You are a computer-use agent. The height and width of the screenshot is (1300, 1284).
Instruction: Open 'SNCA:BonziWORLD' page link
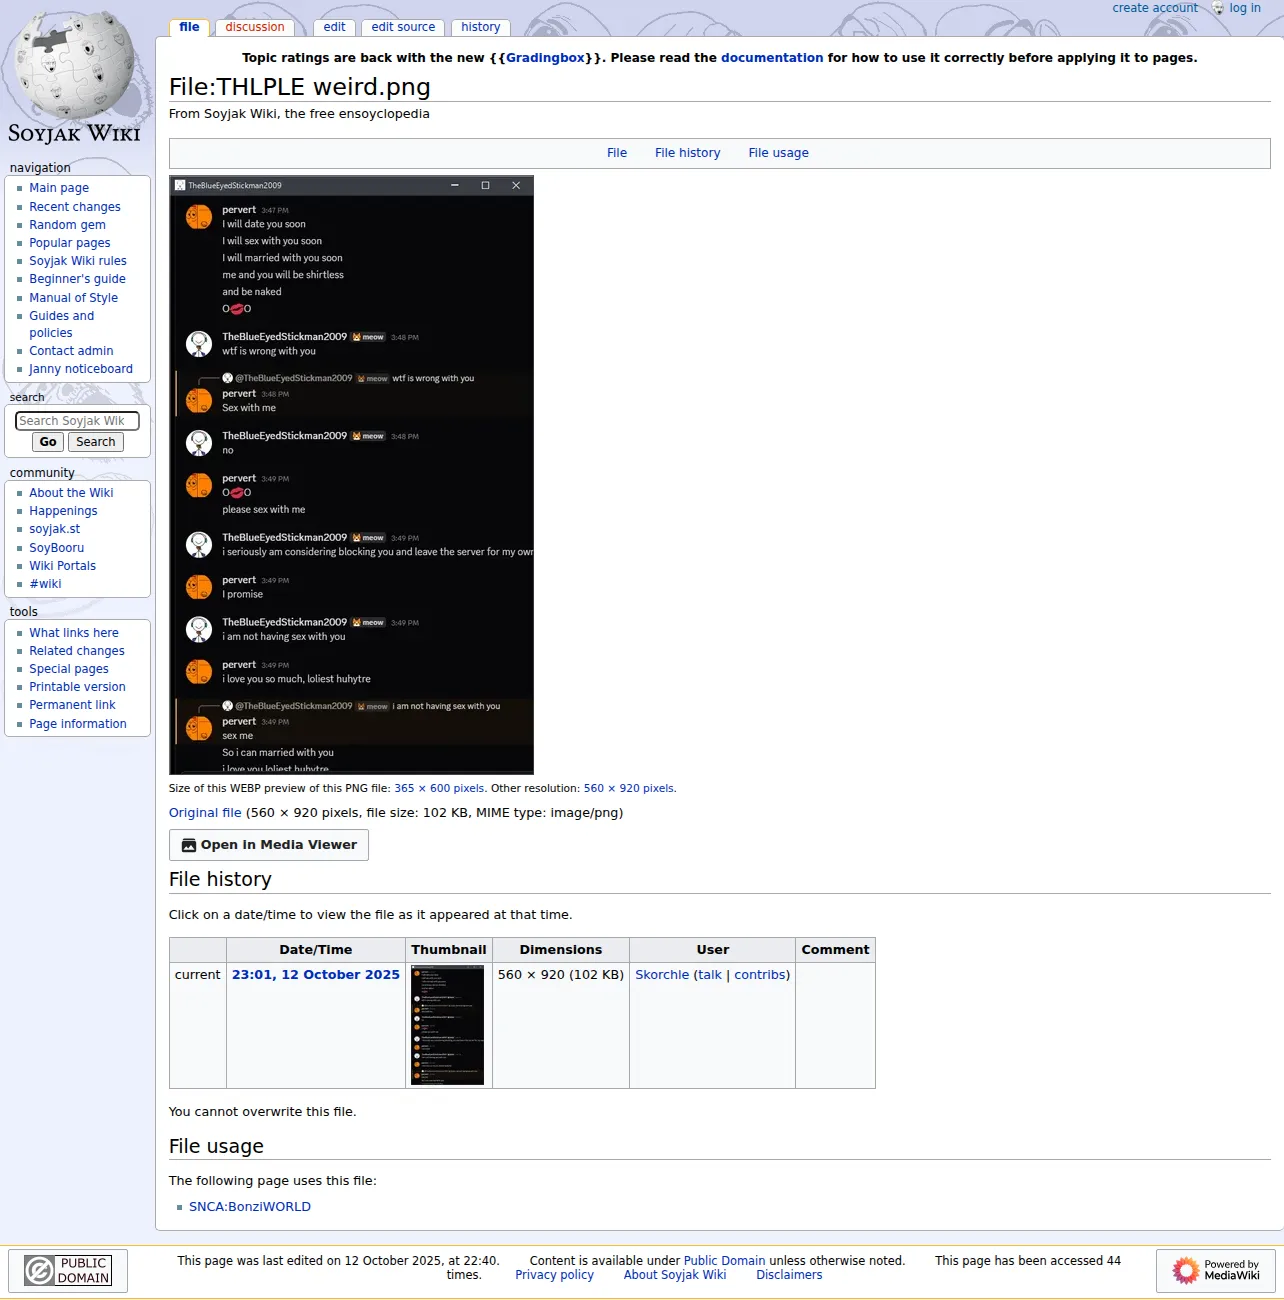(250, 1207)
